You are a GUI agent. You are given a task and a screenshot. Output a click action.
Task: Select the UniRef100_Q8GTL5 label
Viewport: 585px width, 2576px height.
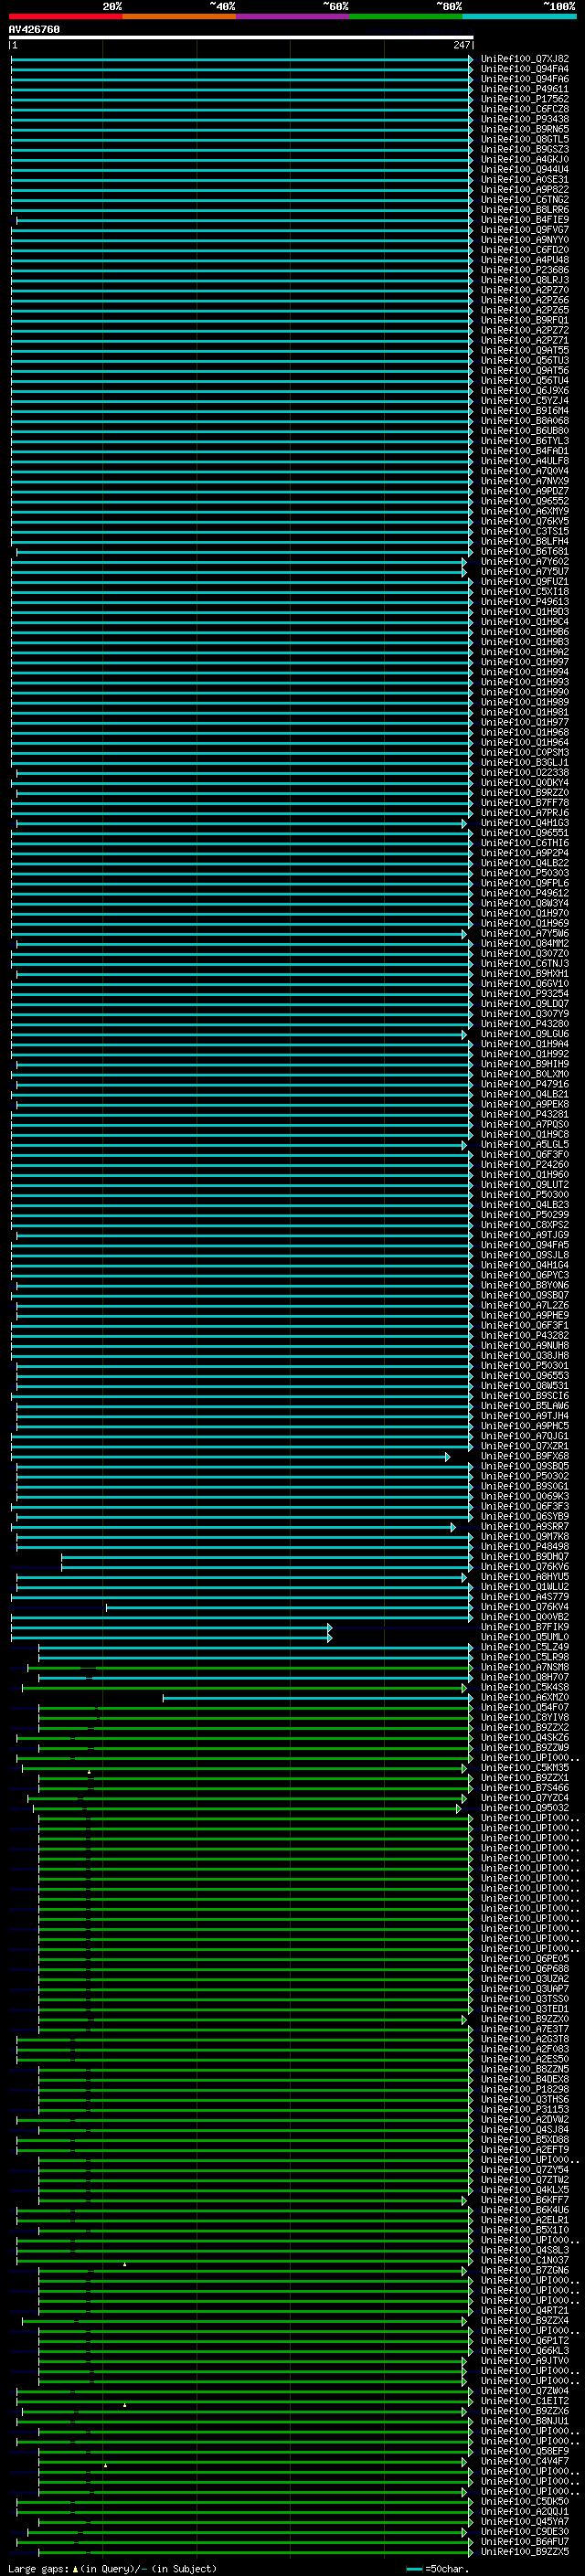click(x=525, y=139)
